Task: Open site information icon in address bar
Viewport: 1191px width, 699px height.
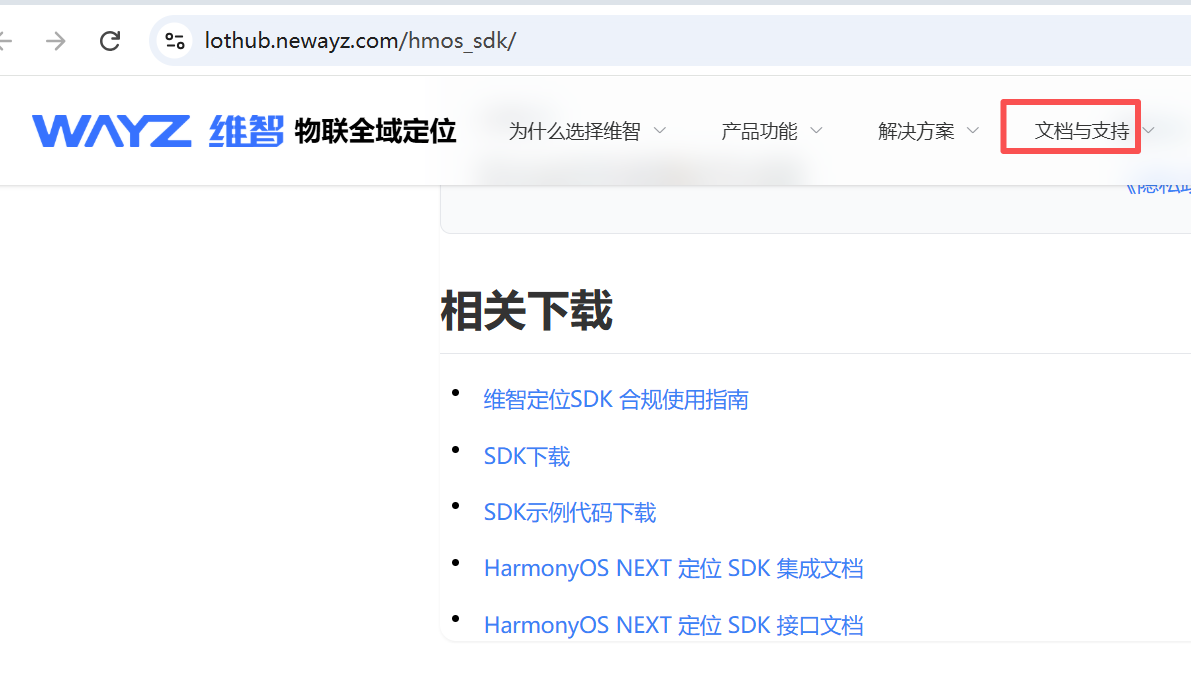Action: (x=175, y=41)
